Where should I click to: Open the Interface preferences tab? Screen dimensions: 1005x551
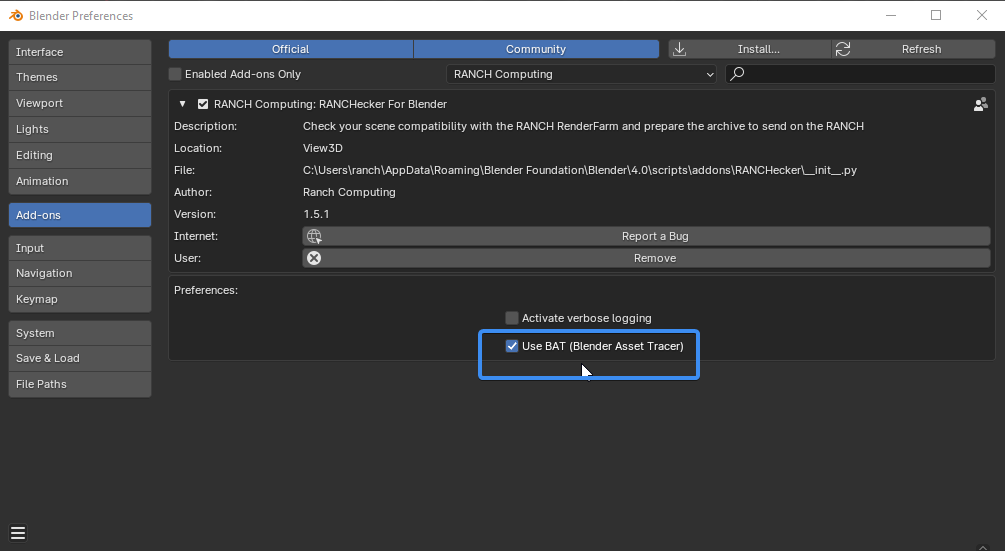click(80, 52)
